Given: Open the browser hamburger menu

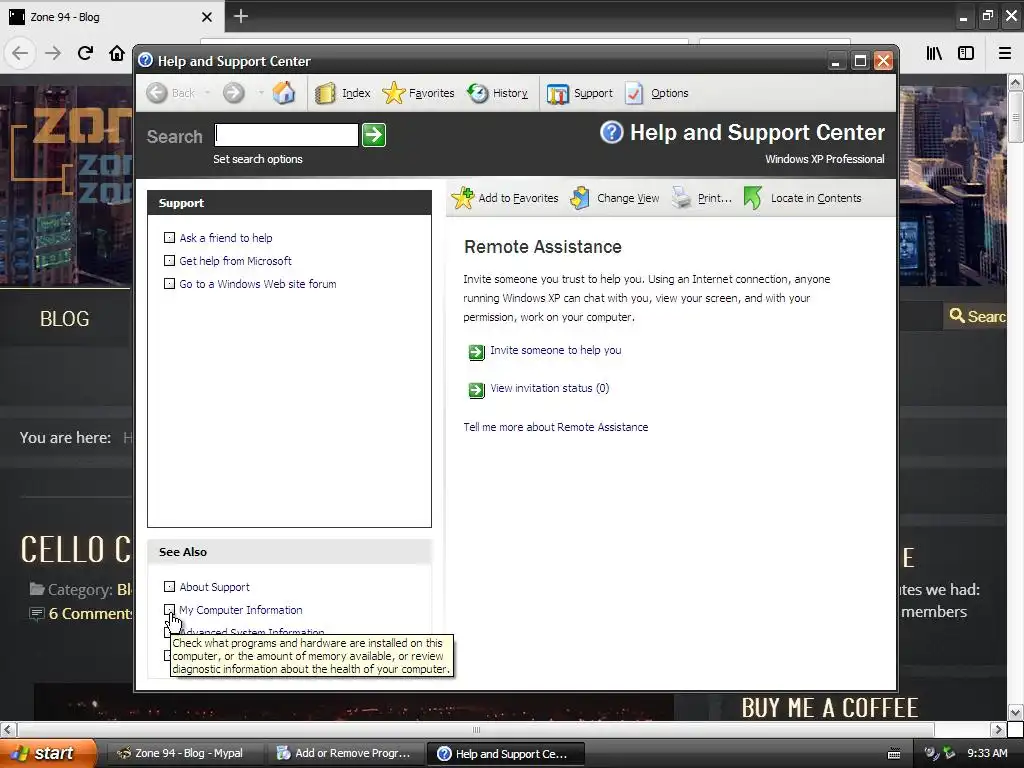Looking at the screenshot, I should point(1005,54).
